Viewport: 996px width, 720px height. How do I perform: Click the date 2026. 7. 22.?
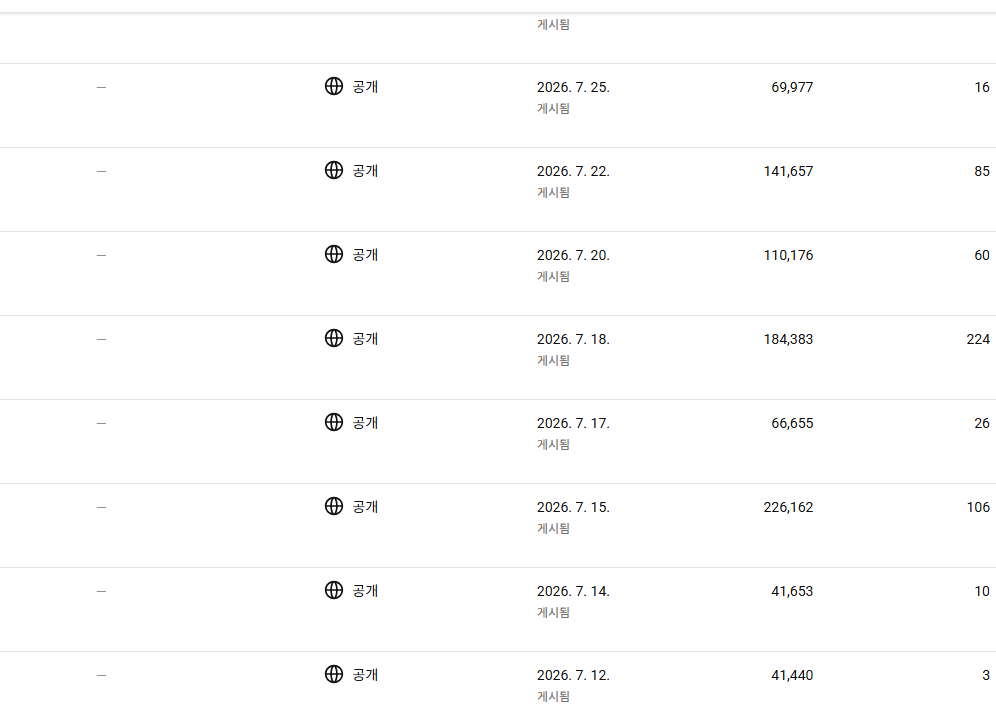pyautogui.click(x=573, y=172)
